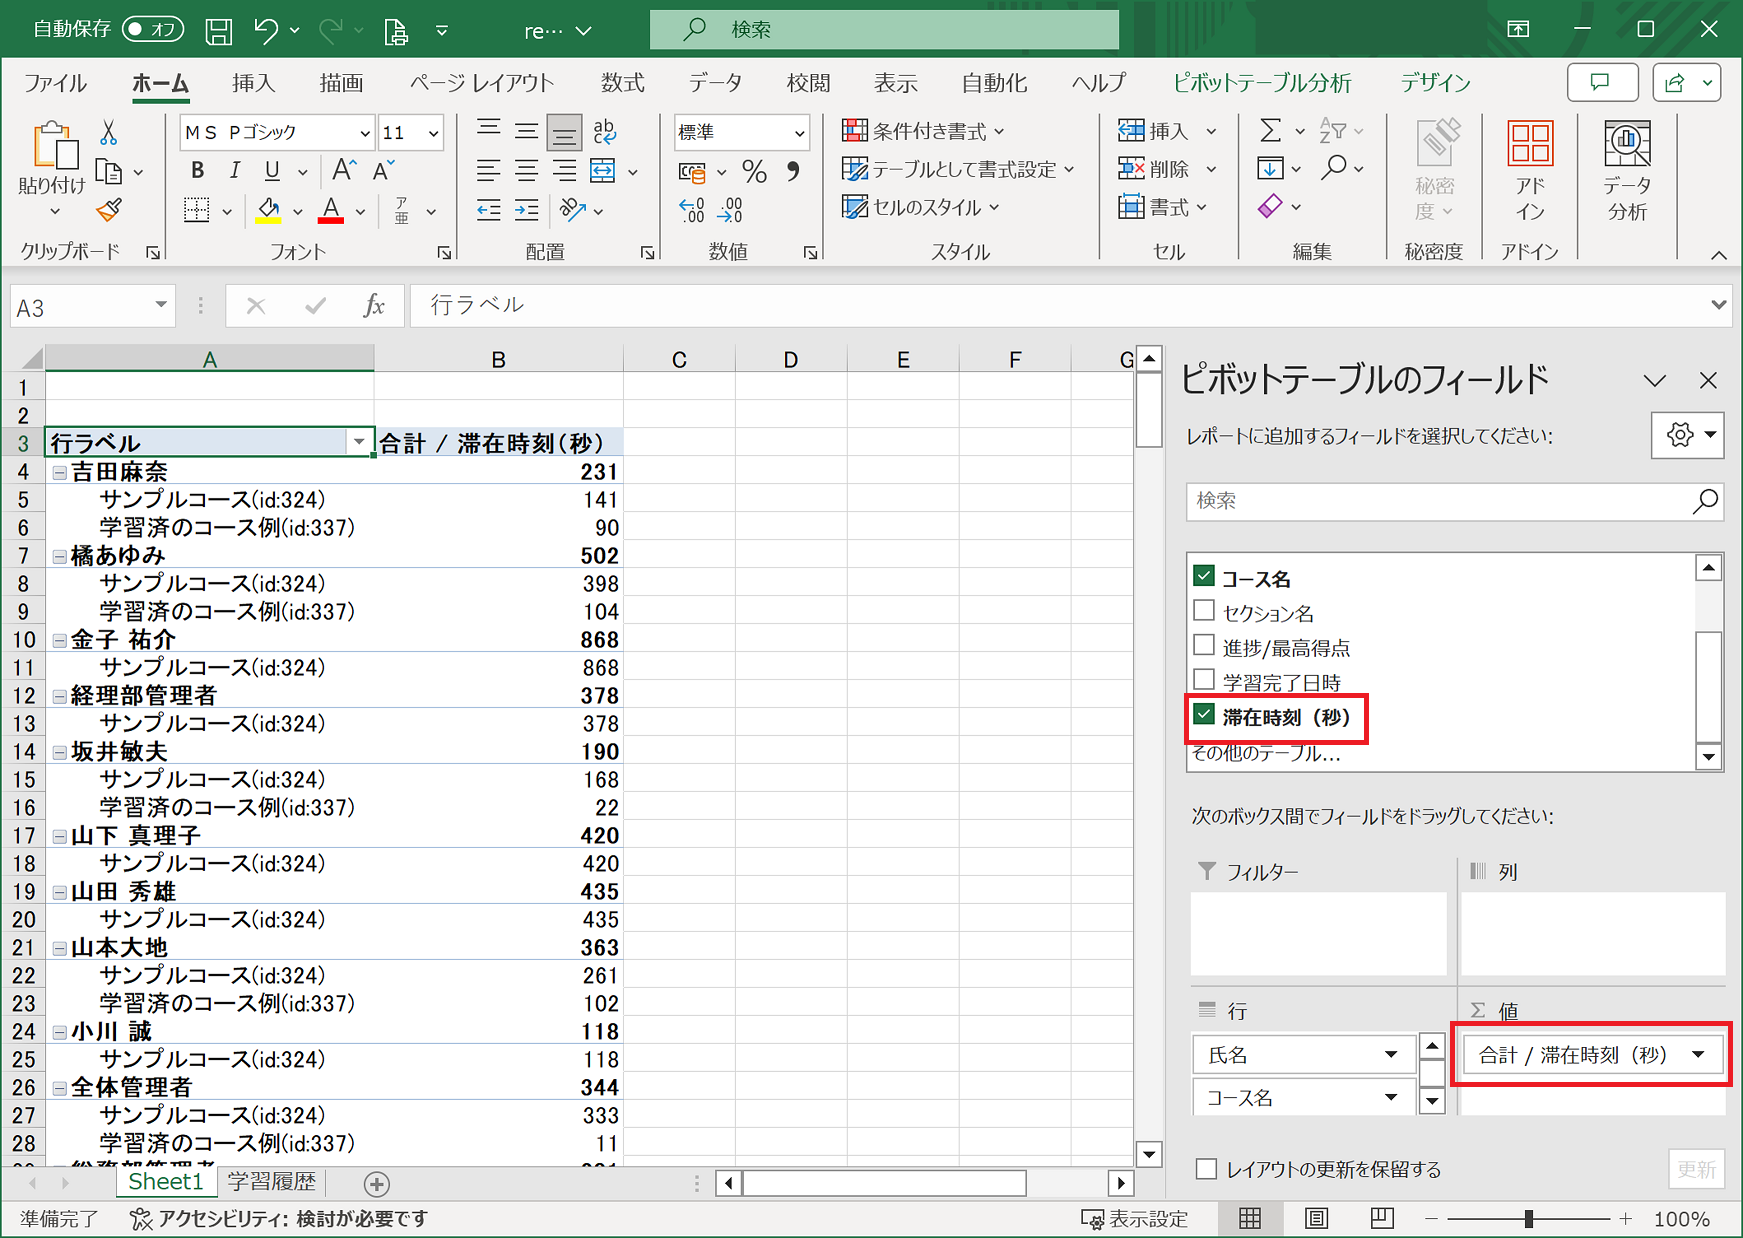
Task: Open the fill color yellow swatch
Action: pyautogui.click(x=268, y=210)
